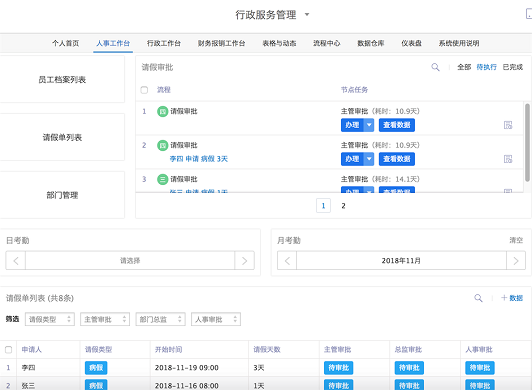Tick select-all checkbox beside 申请人 header

[x=8, y=350]
